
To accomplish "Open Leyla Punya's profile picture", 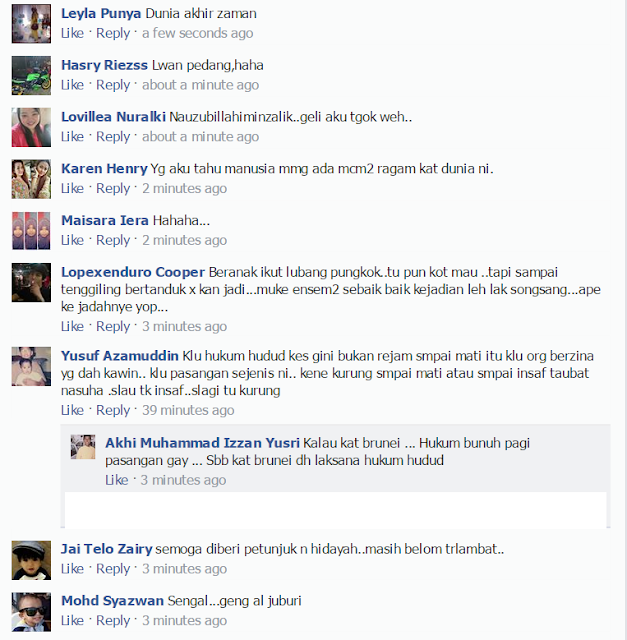I will click(31, 24).
